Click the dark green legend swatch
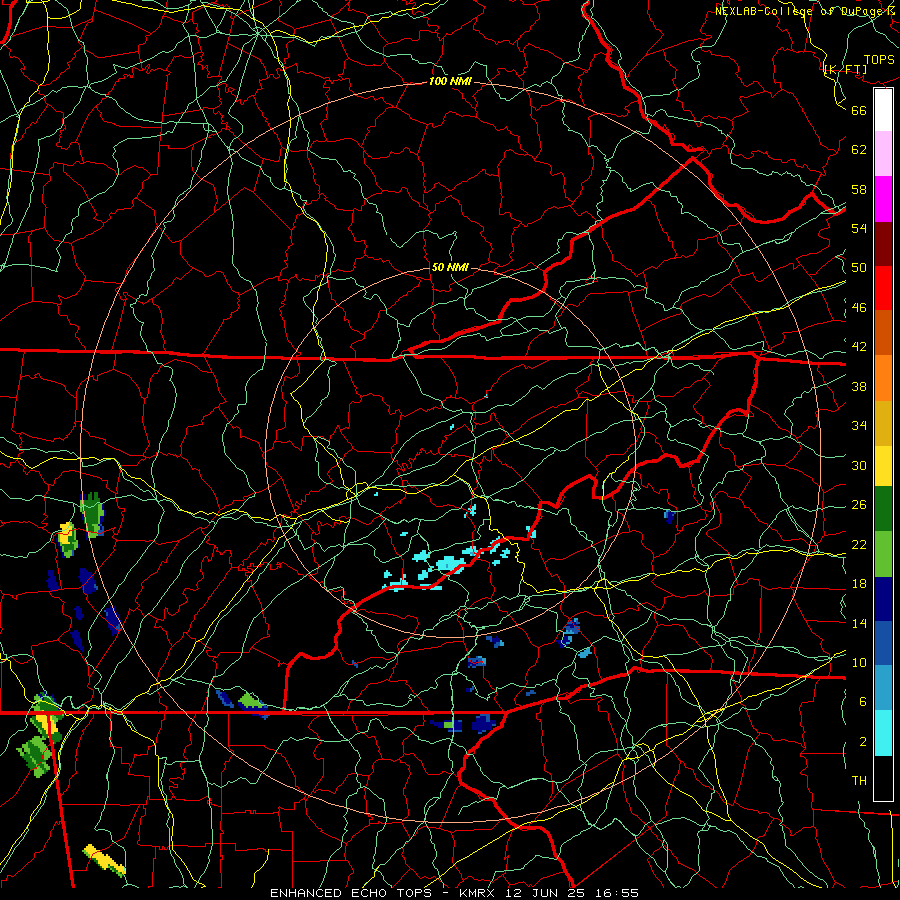 coord(883,509)
